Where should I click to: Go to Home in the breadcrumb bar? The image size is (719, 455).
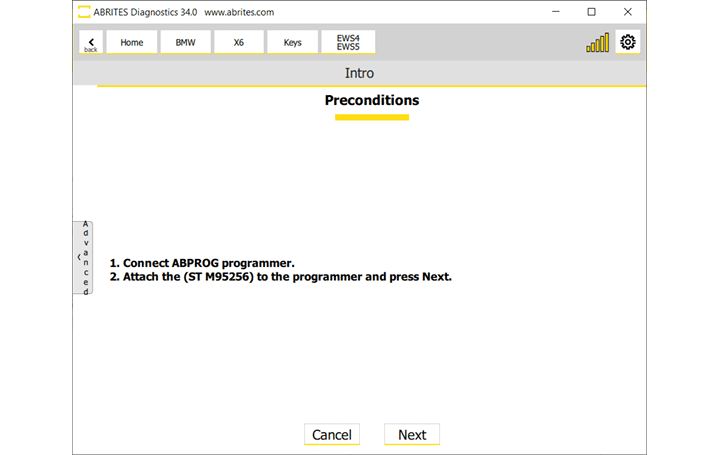(x=132, y=42)
